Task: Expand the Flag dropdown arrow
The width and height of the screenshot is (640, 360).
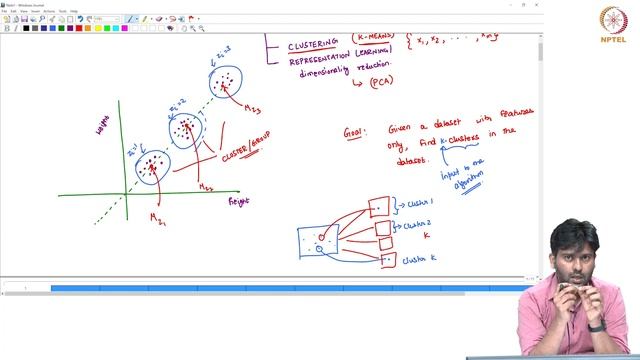Action: (x=198, y=19)
